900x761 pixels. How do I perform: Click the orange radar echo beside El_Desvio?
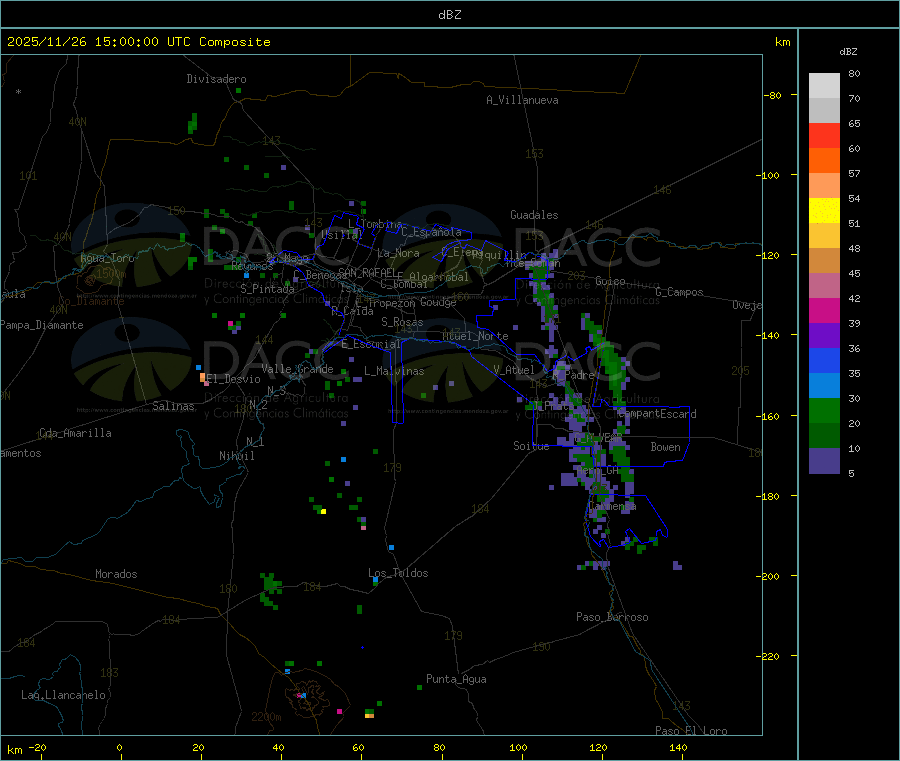pos(203,378)
